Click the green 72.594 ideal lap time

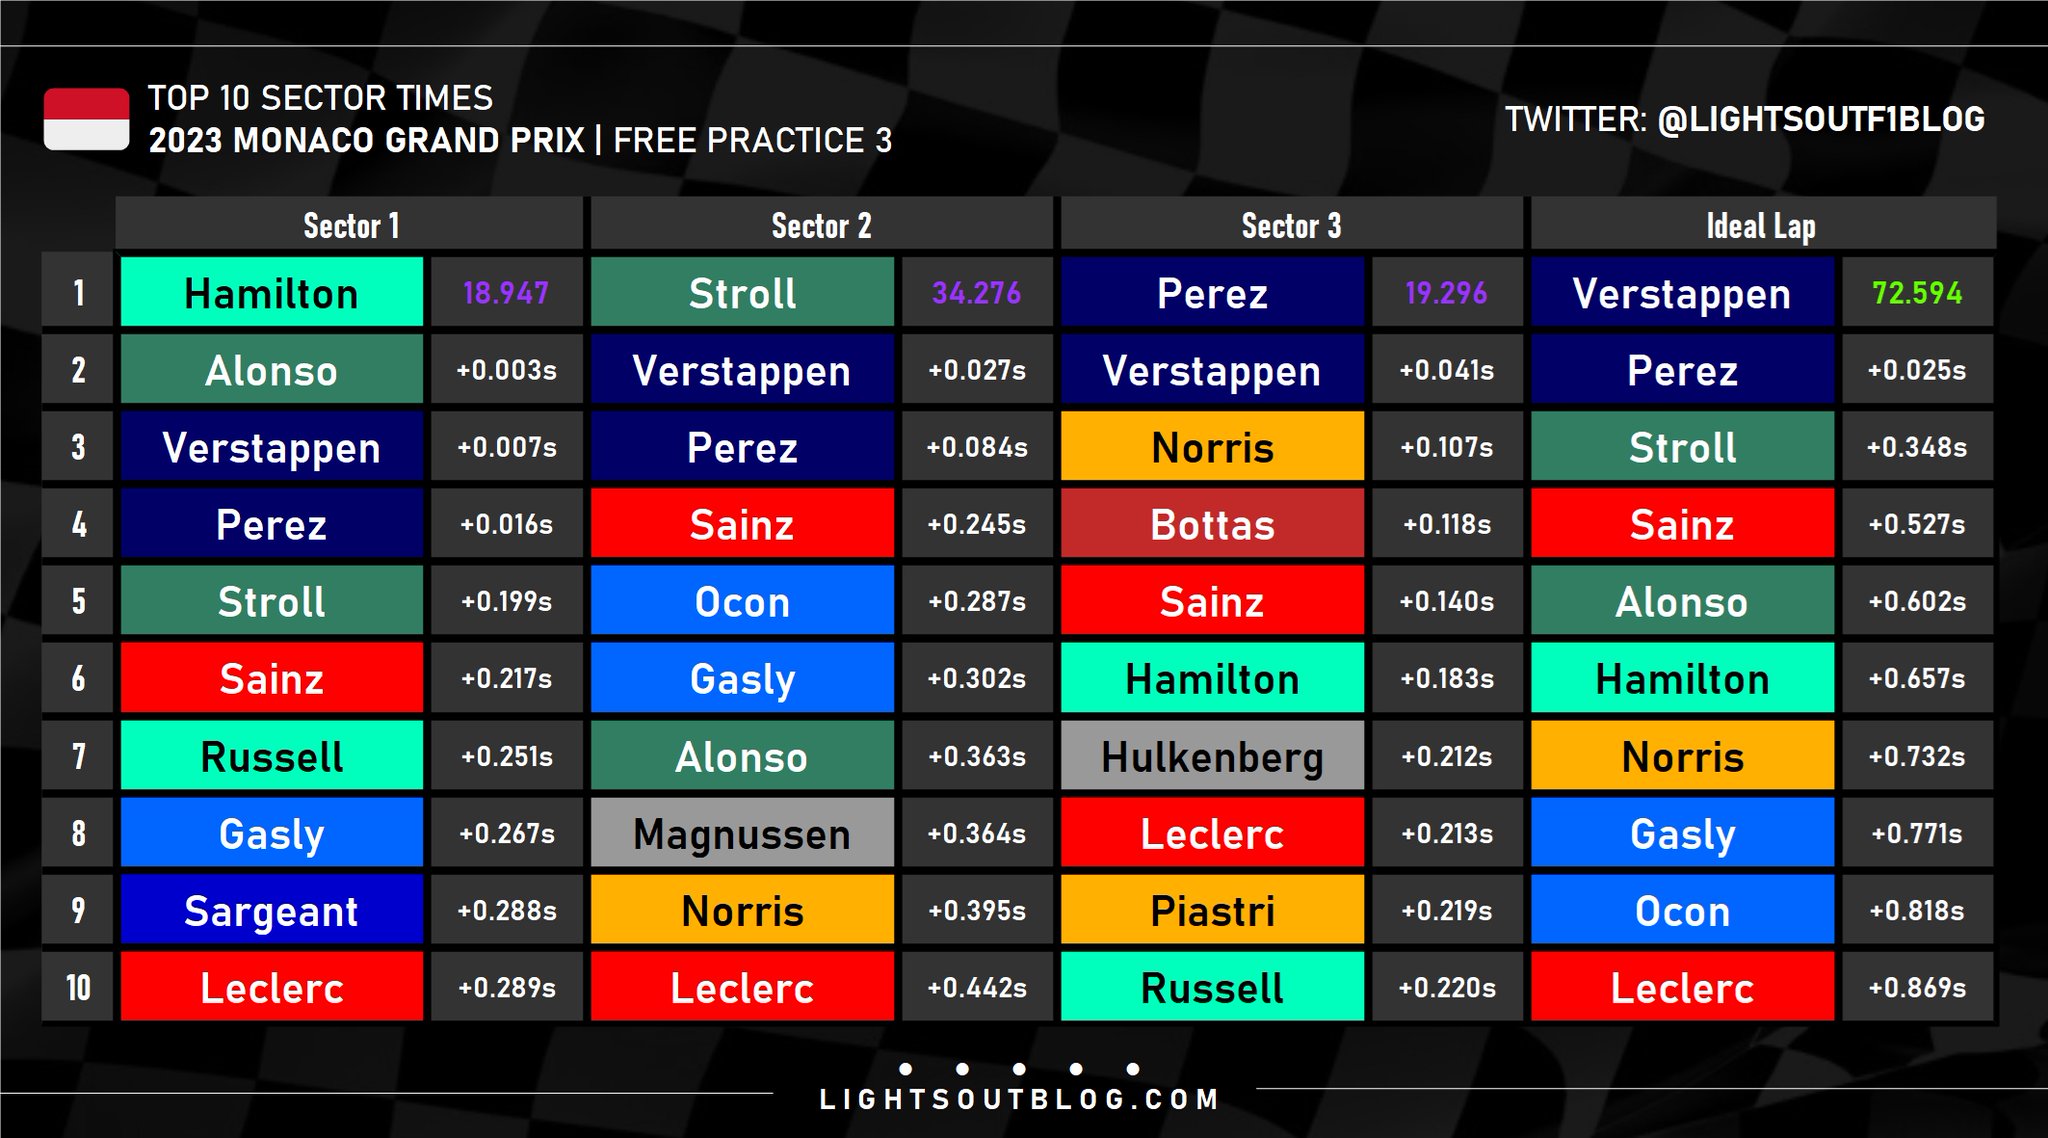coord(1917,292)
